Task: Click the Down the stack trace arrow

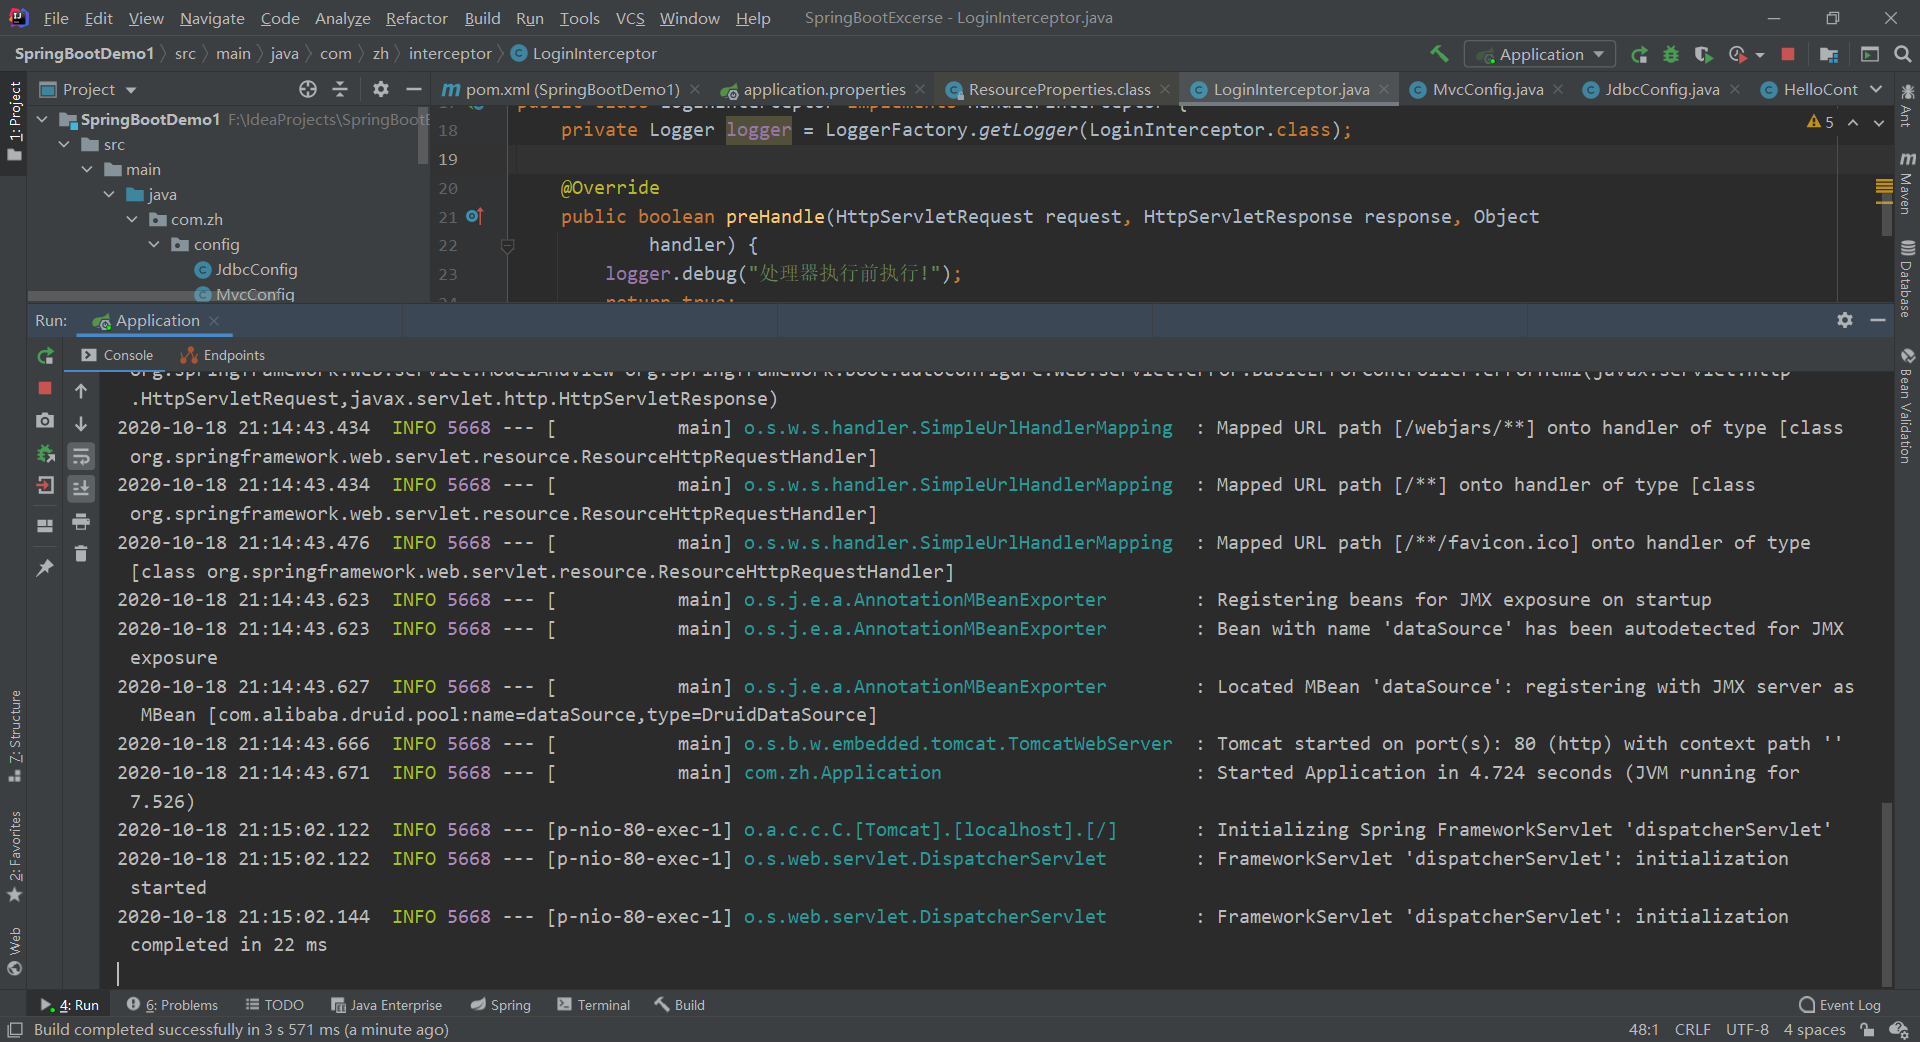Action: pyautogui.click(x=81, y=424)
